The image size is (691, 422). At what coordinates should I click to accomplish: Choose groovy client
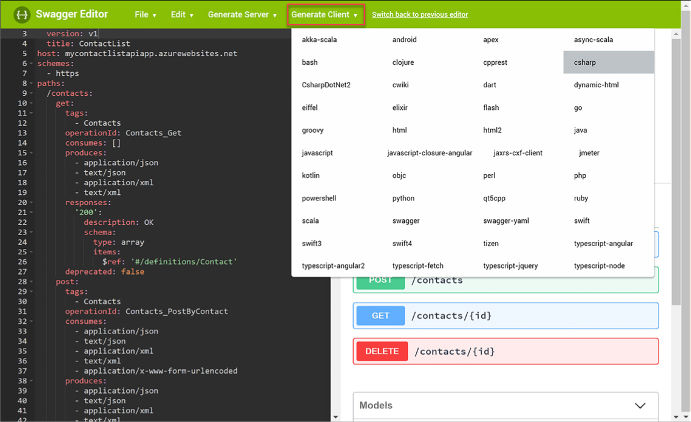coord(312,130)
